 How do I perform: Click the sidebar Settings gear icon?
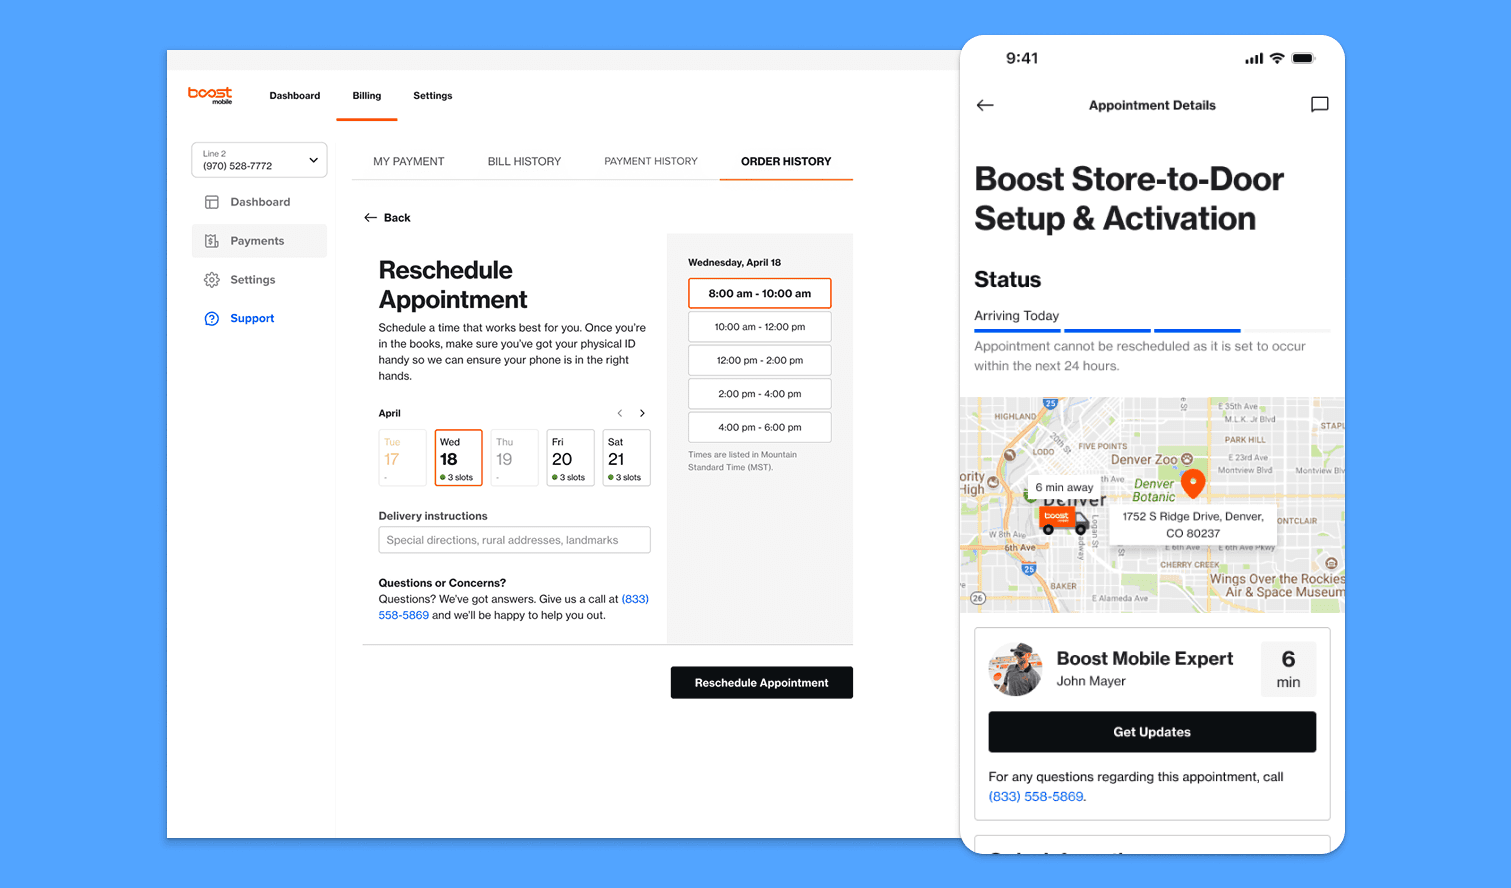coord(212,280)
